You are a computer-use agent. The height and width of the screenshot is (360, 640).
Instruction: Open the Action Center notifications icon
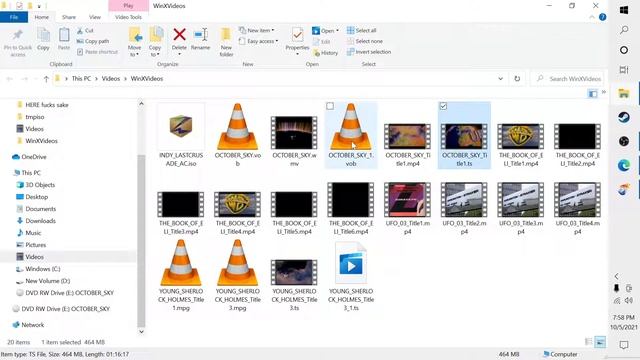tap(624, 345)
